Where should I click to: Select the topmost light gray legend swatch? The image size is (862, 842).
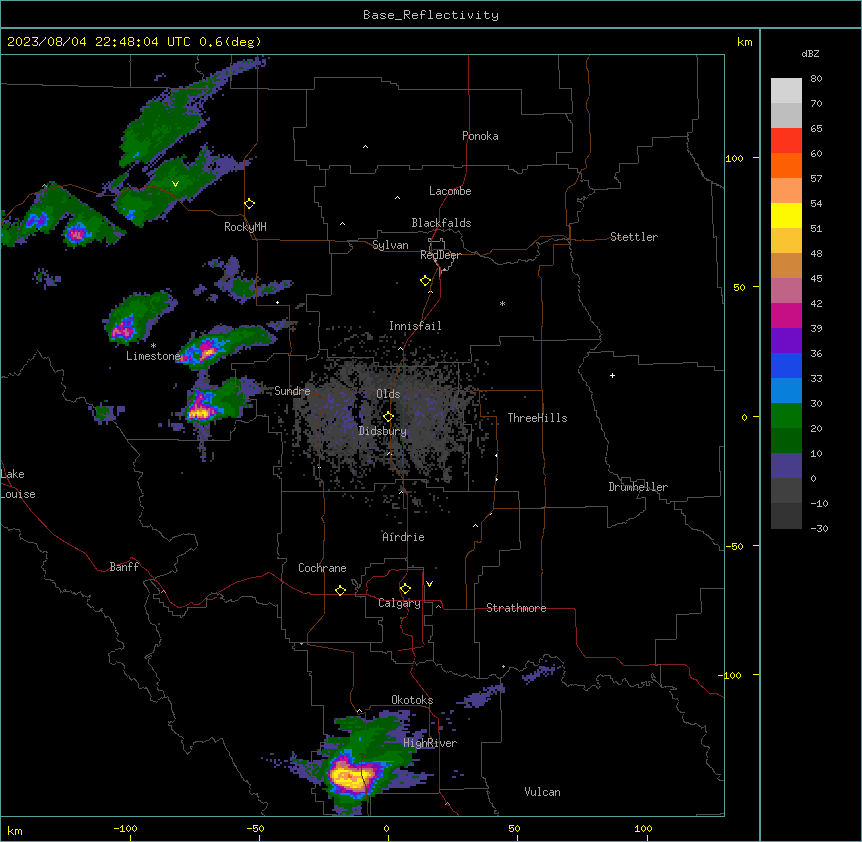786,91
